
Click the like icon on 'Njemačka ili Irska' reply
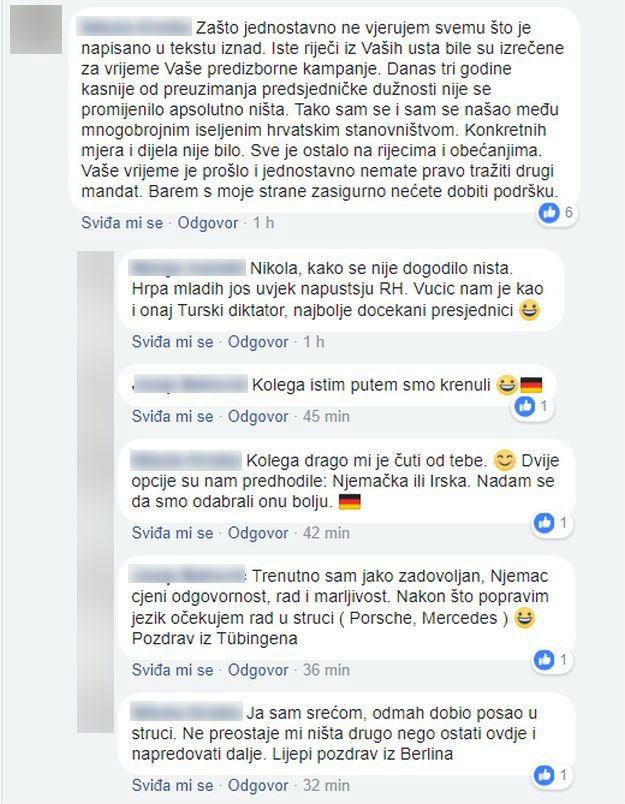pos(544,522)
